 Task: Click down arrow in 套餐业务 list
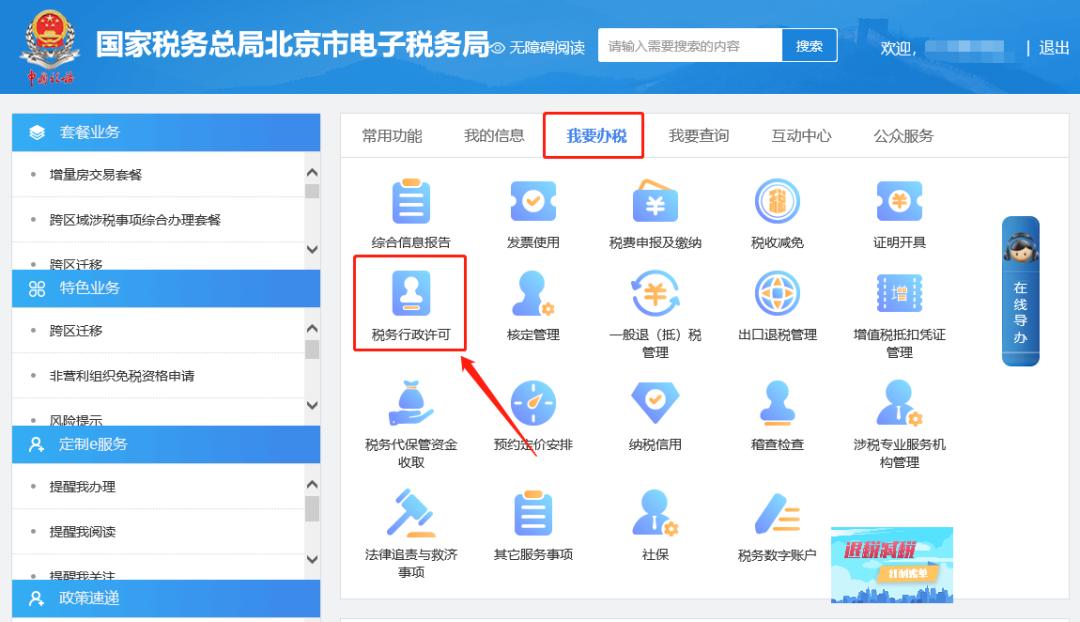point(312,249)
